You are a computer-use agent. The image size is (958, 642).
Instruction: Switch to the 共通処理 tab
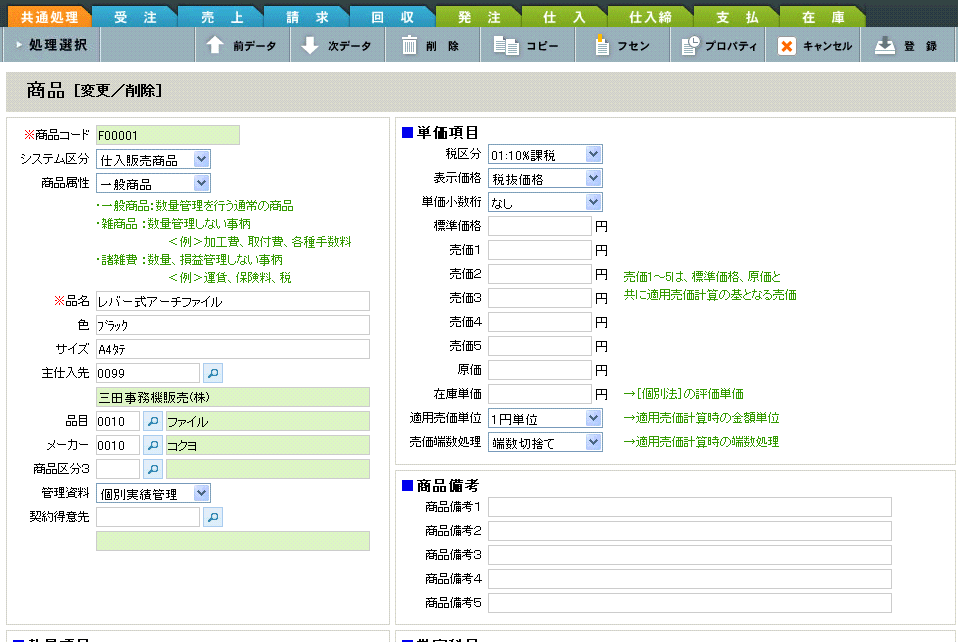tap(49, 17)
